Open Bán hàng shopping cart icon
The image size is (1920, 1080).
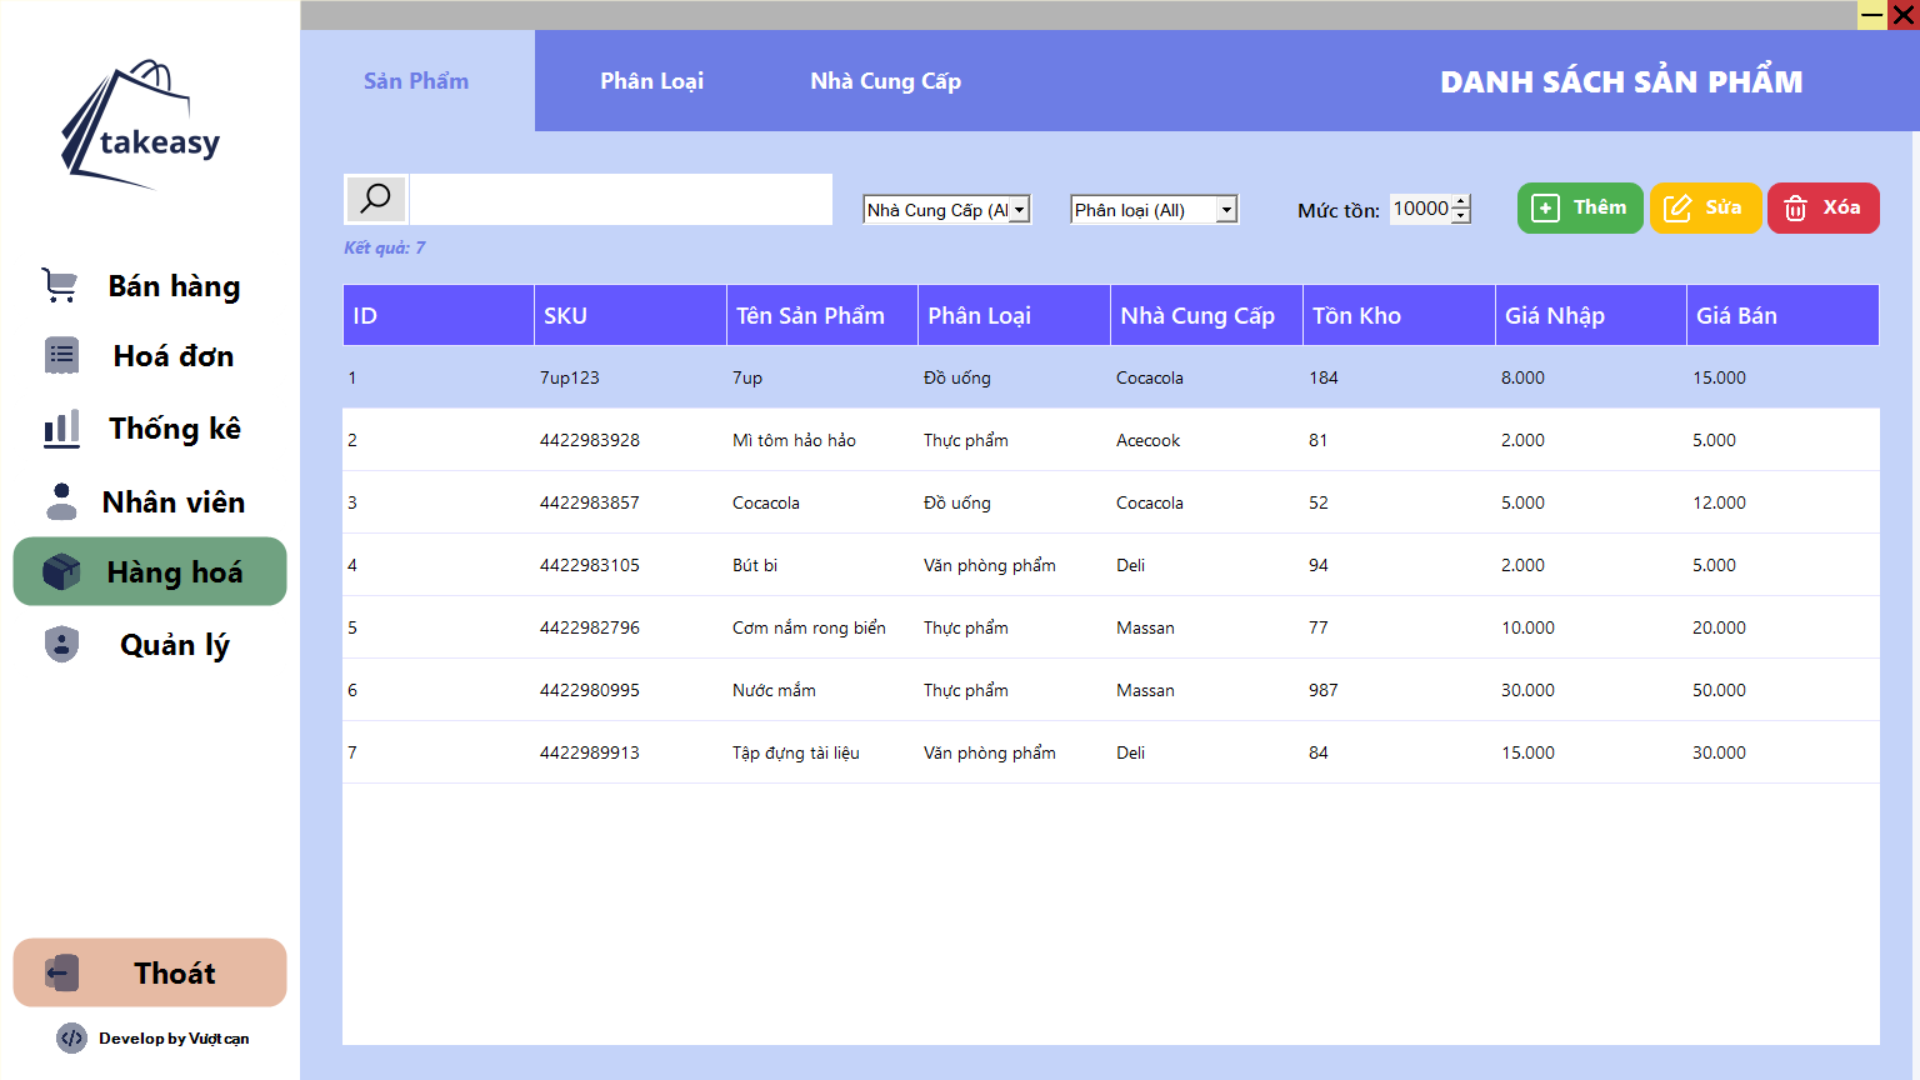point(60,286)
